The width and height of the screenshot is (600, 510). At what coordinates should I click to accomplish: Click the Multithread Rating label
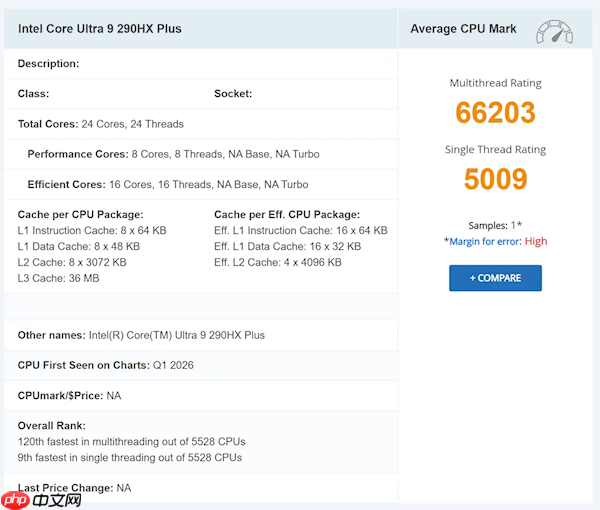pyautogui.click(x=495, y=83)
